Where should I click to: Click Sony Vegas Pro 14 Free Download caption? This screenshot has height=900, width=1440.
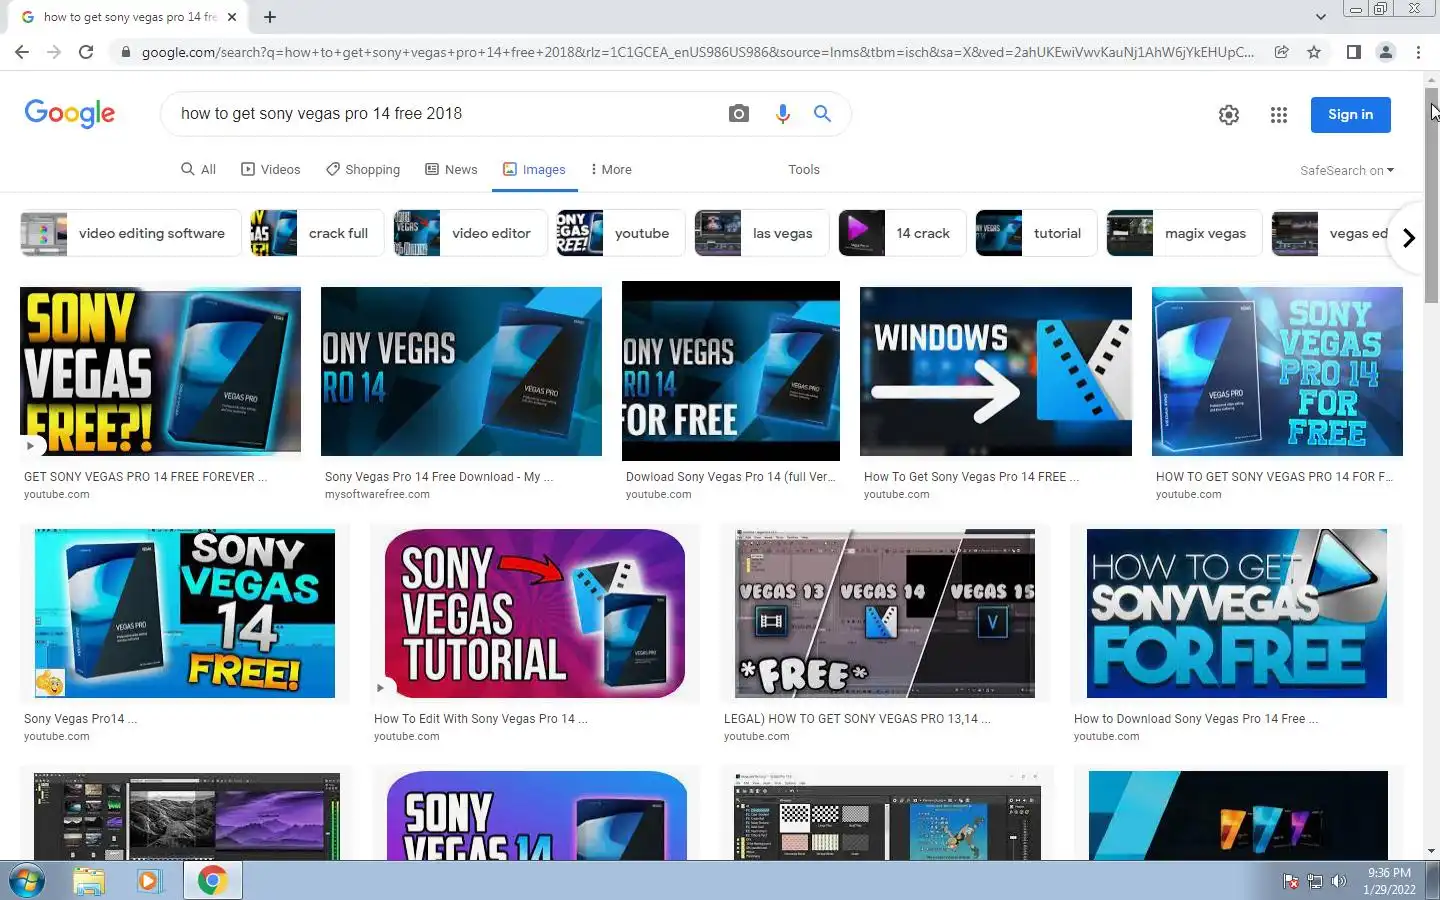pos(439,477)
